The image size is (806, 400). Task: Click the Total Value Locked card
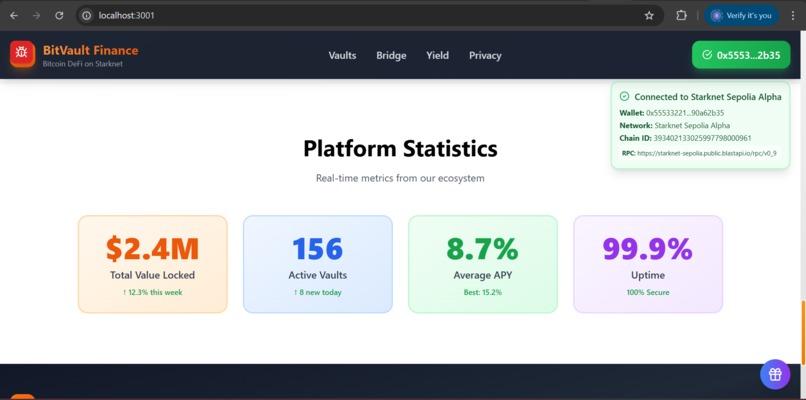point(153,264)
